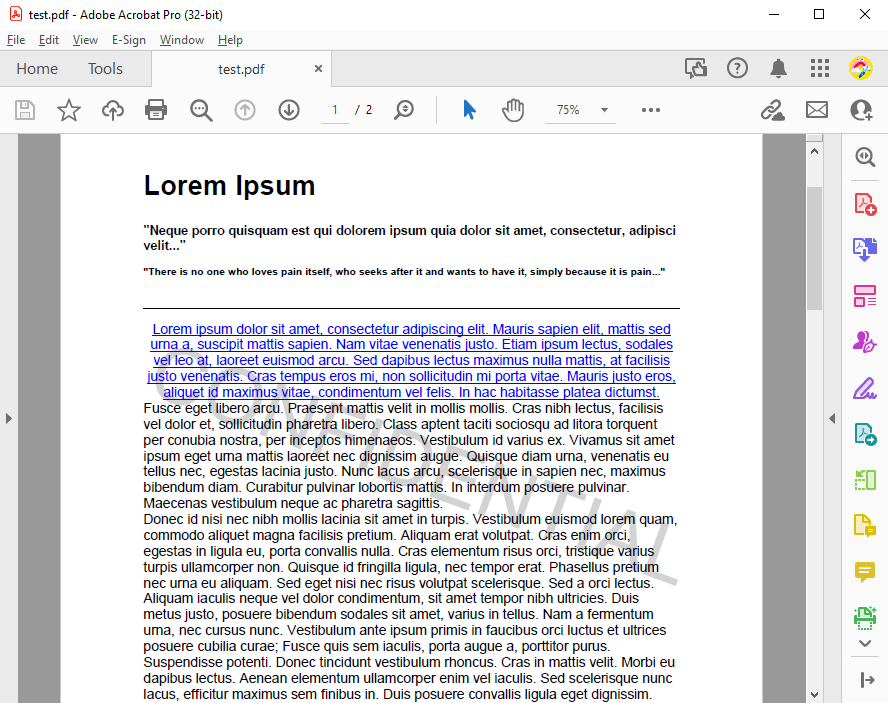Open the Comment tool in sidebar
The height and width of the screenshot is (703, 888).
(865, 572)
